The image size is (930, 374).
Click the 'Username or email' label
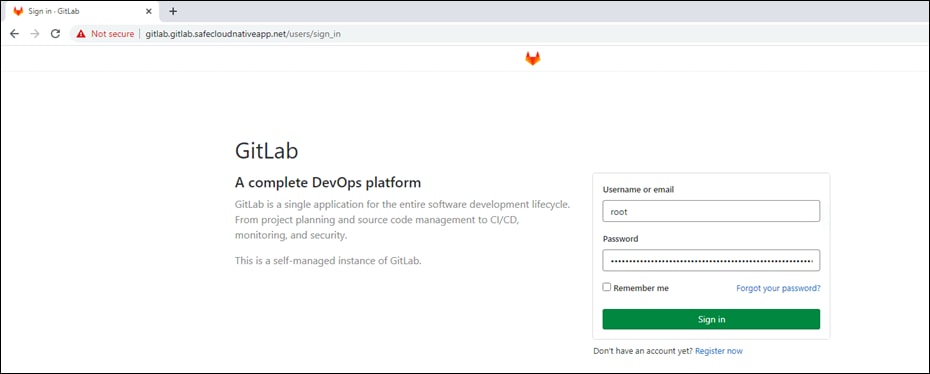tap(638, 190)
